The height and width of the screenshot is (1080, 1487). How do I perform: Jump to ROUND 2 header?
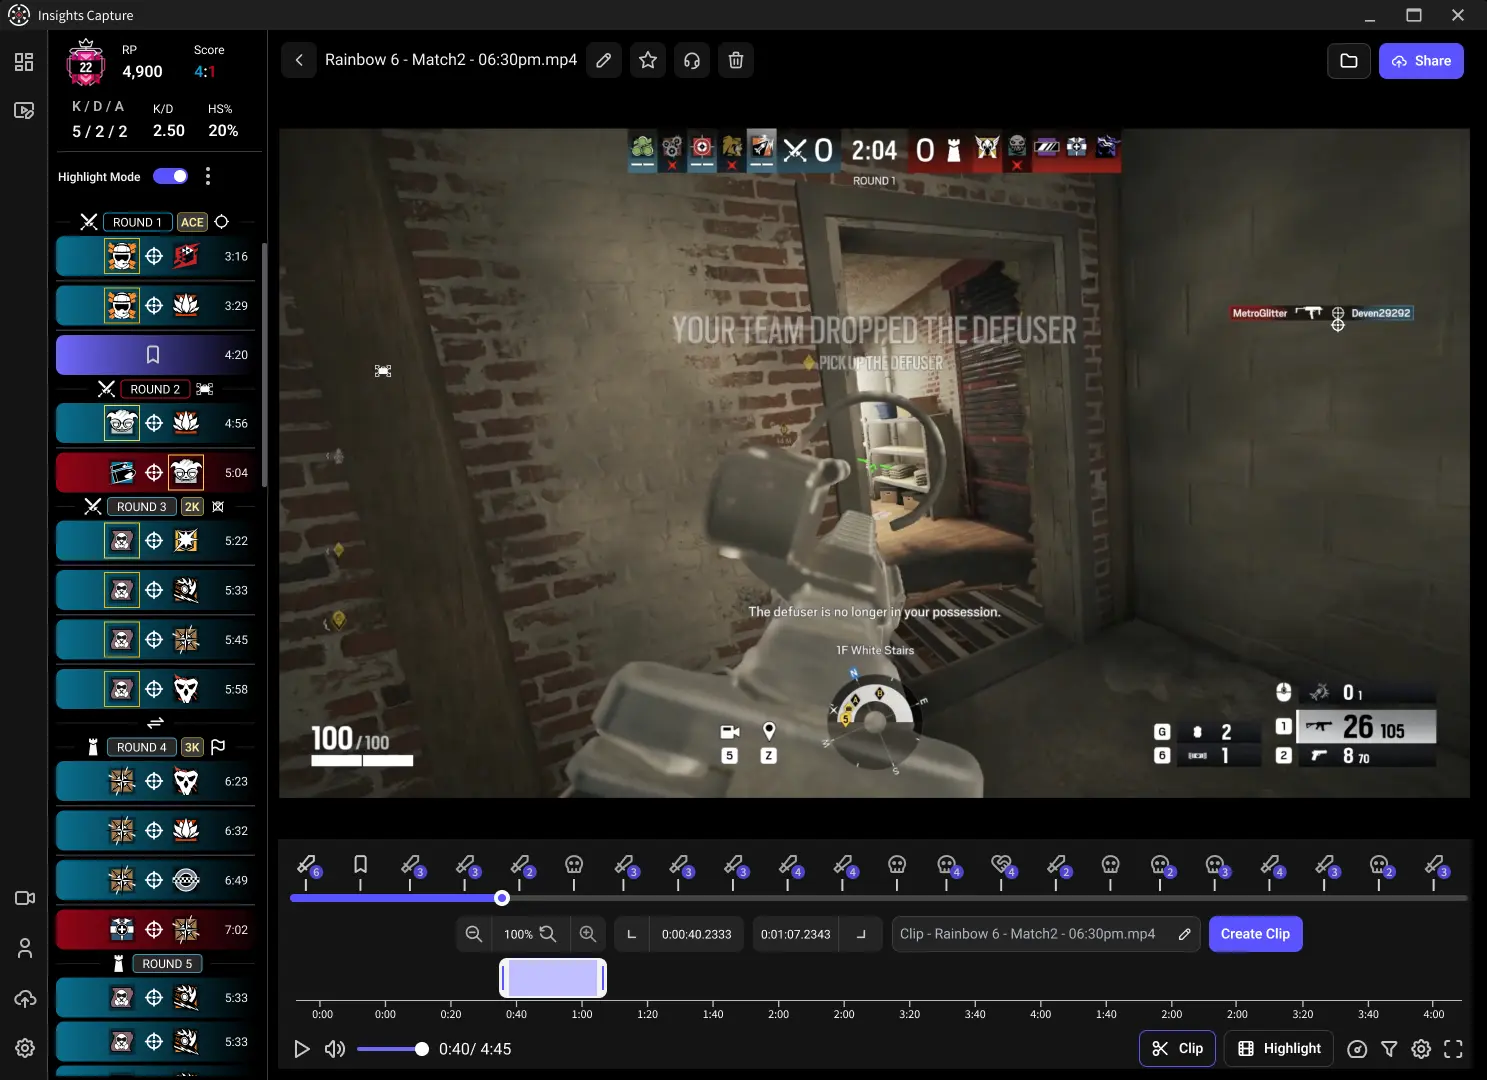(x=155, y=389)
